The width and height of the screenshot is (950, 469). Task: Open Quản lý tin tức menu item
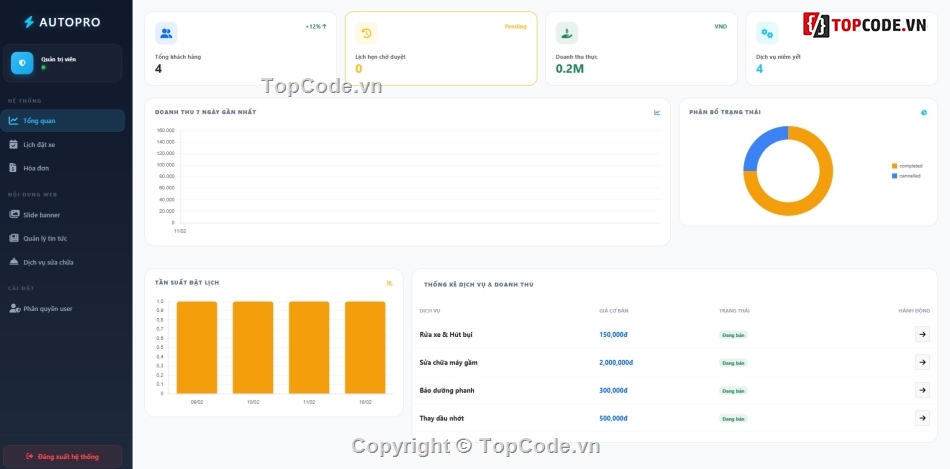(x=62, y=238)
